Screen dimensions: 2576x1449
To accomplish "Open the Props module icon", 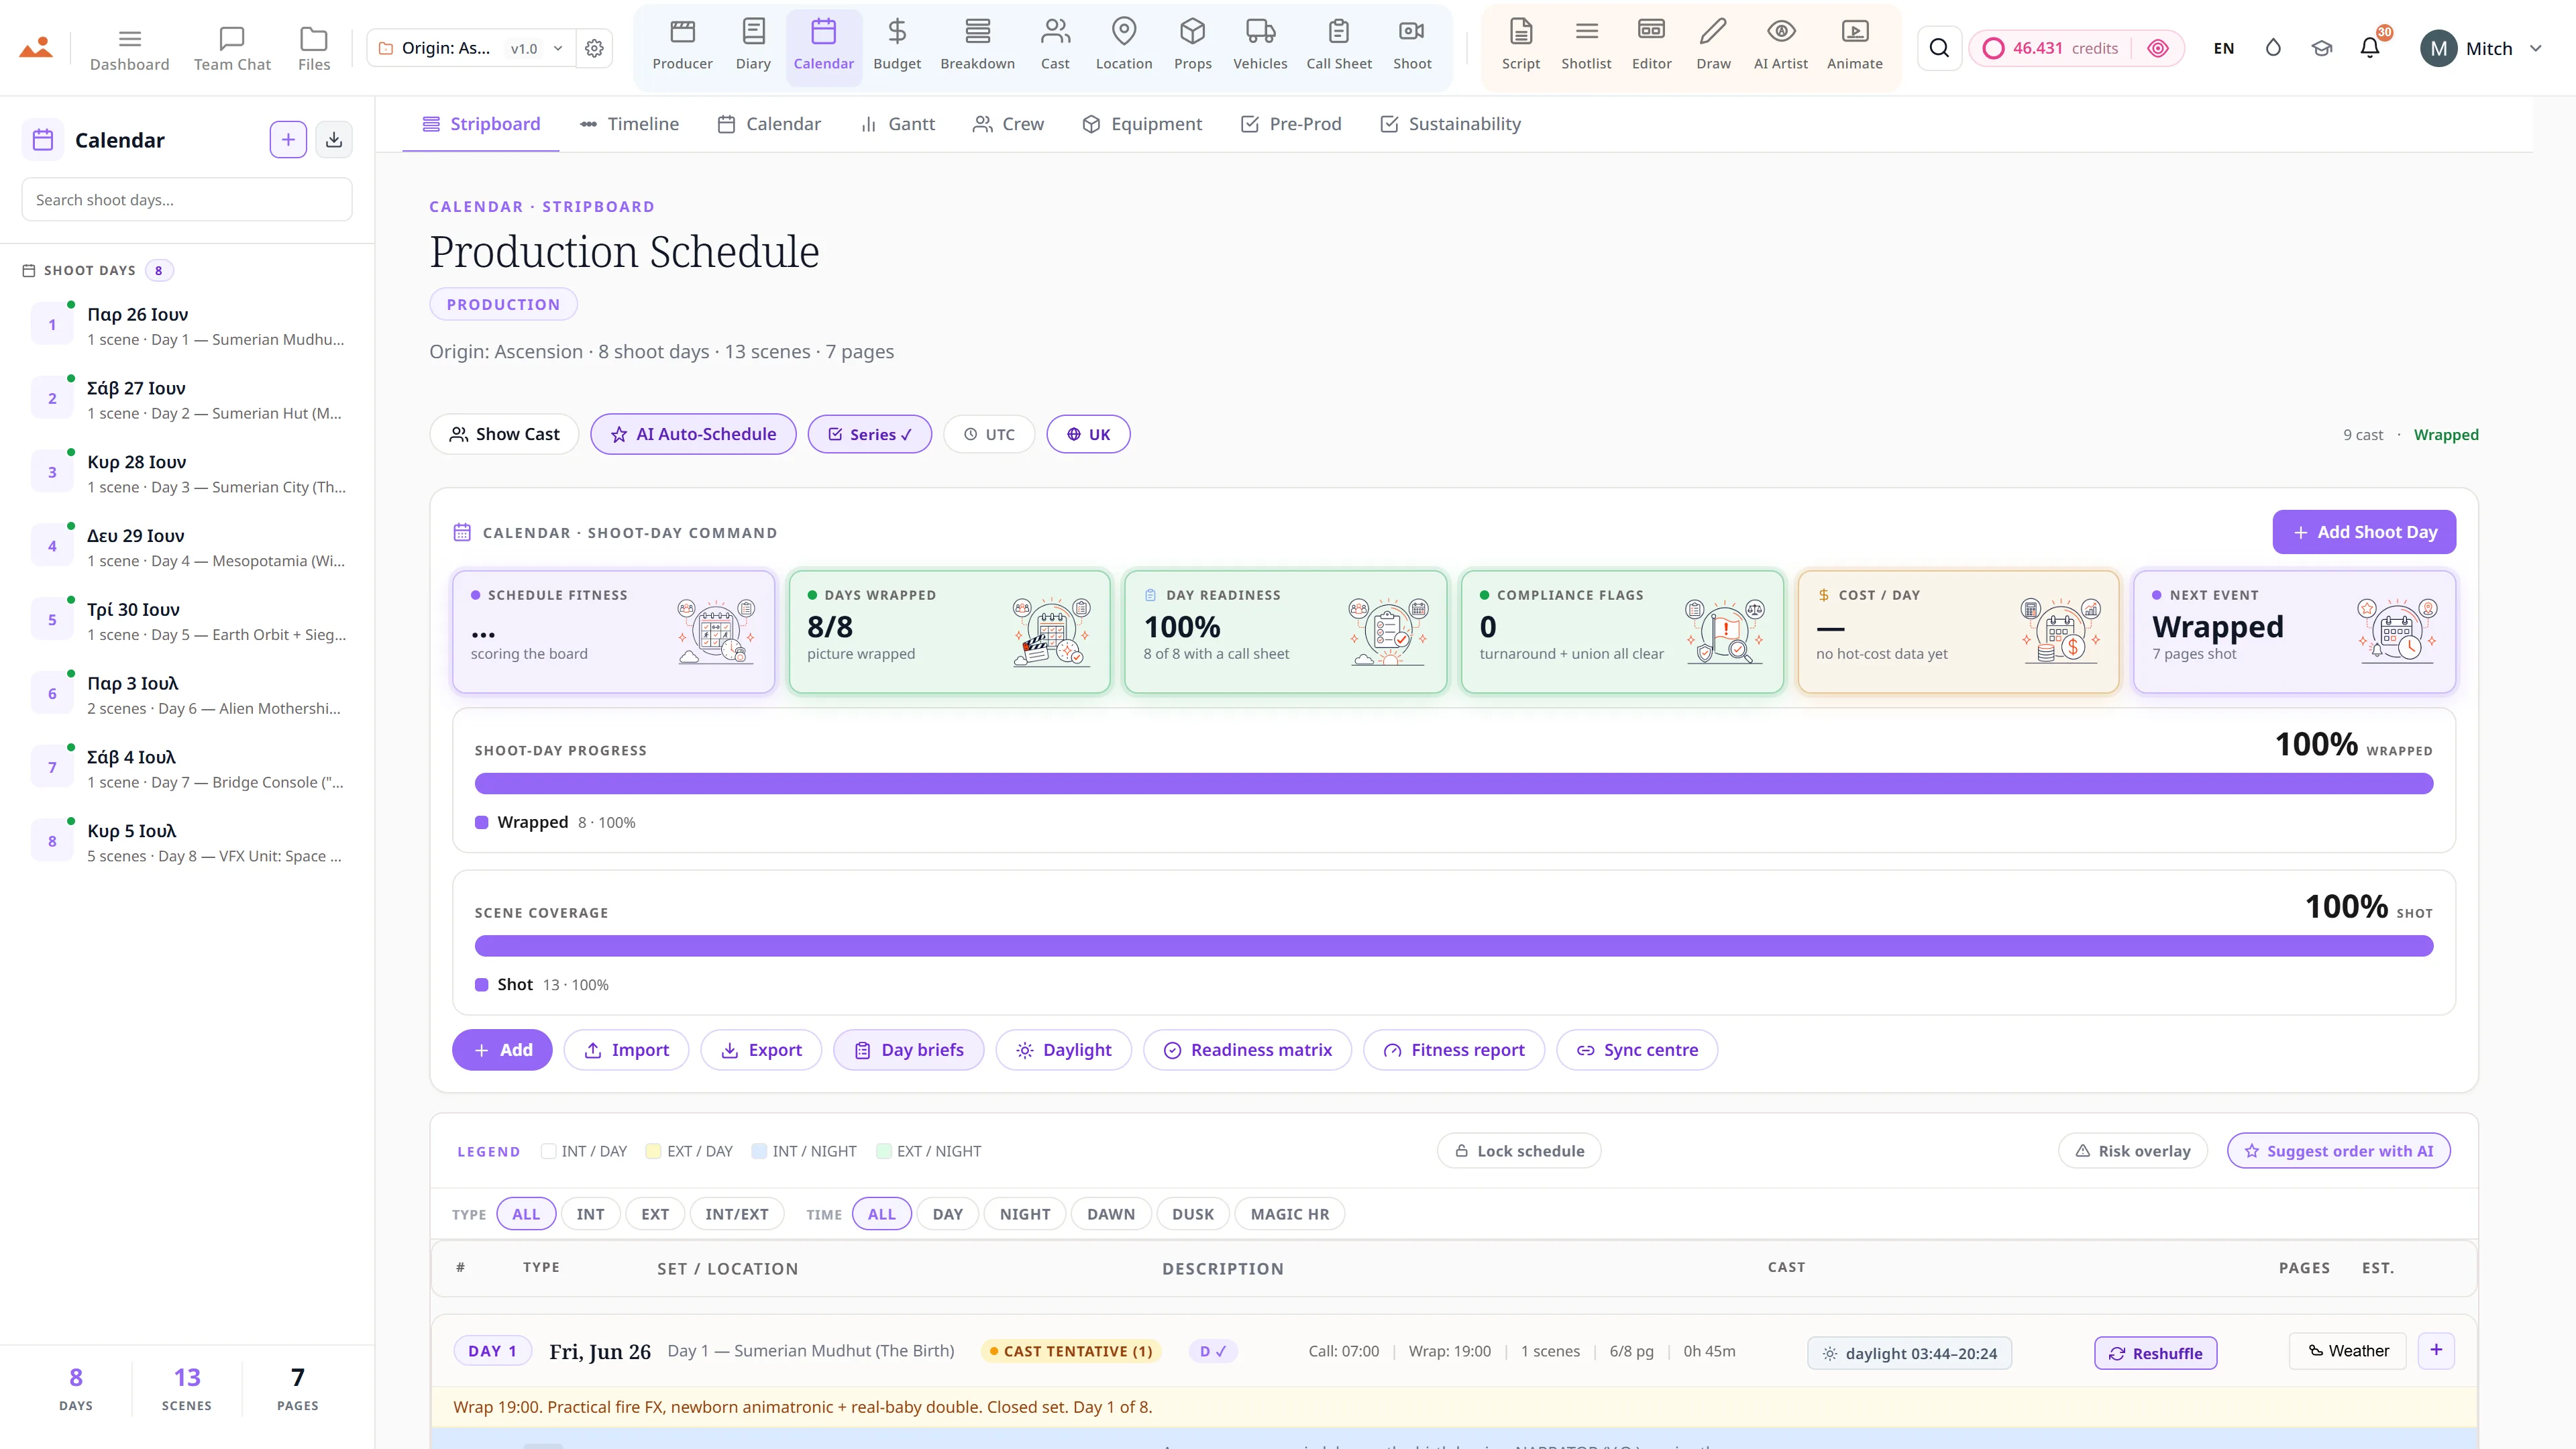I will 1192,32.
